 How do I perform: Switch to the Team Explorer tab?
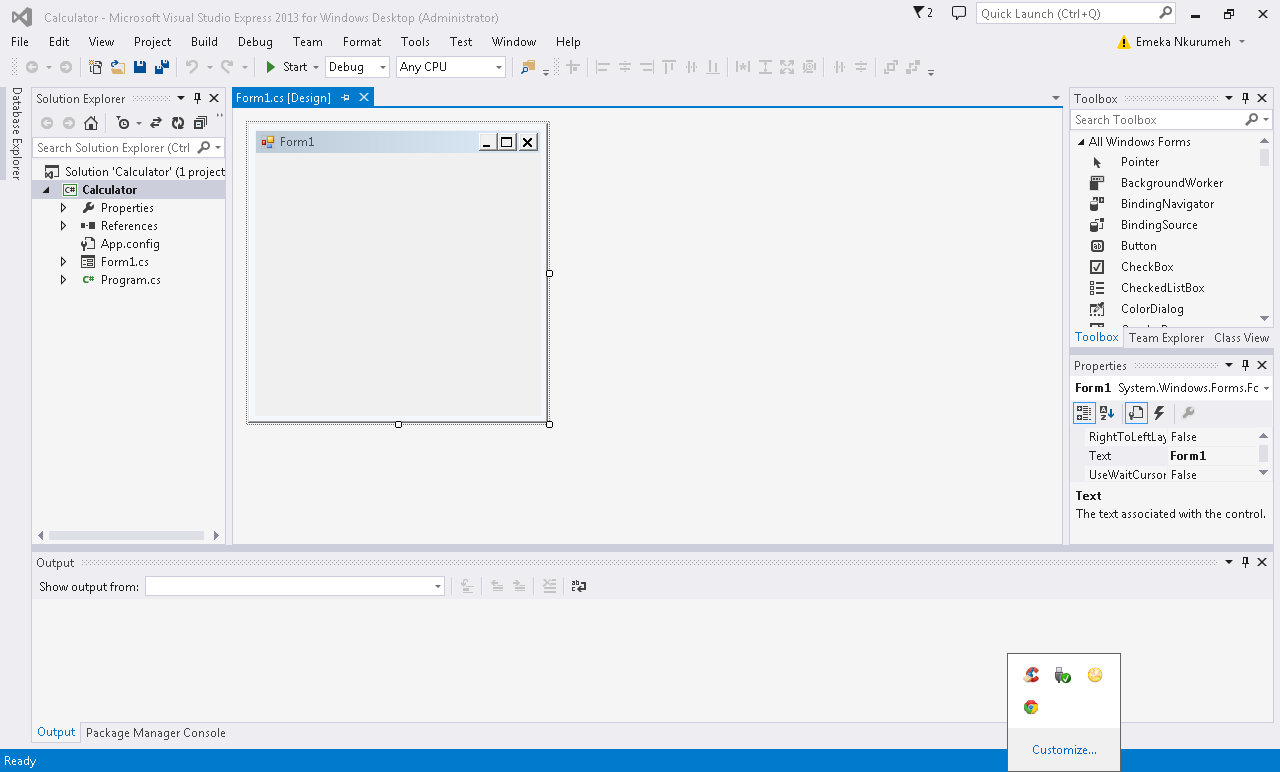pyautogui.click(x=1166, y=338)
